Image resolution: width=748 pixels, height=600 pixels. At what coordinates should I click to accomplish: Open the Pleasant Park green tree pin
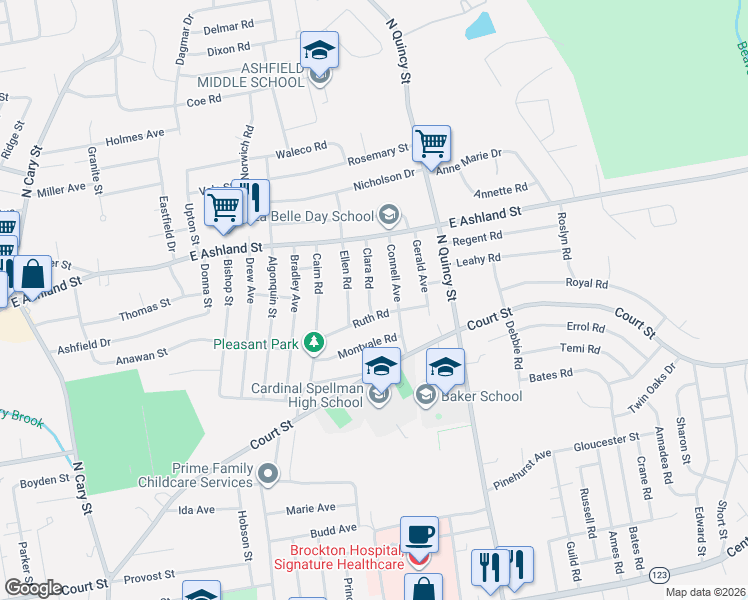[x=313, y=343]
